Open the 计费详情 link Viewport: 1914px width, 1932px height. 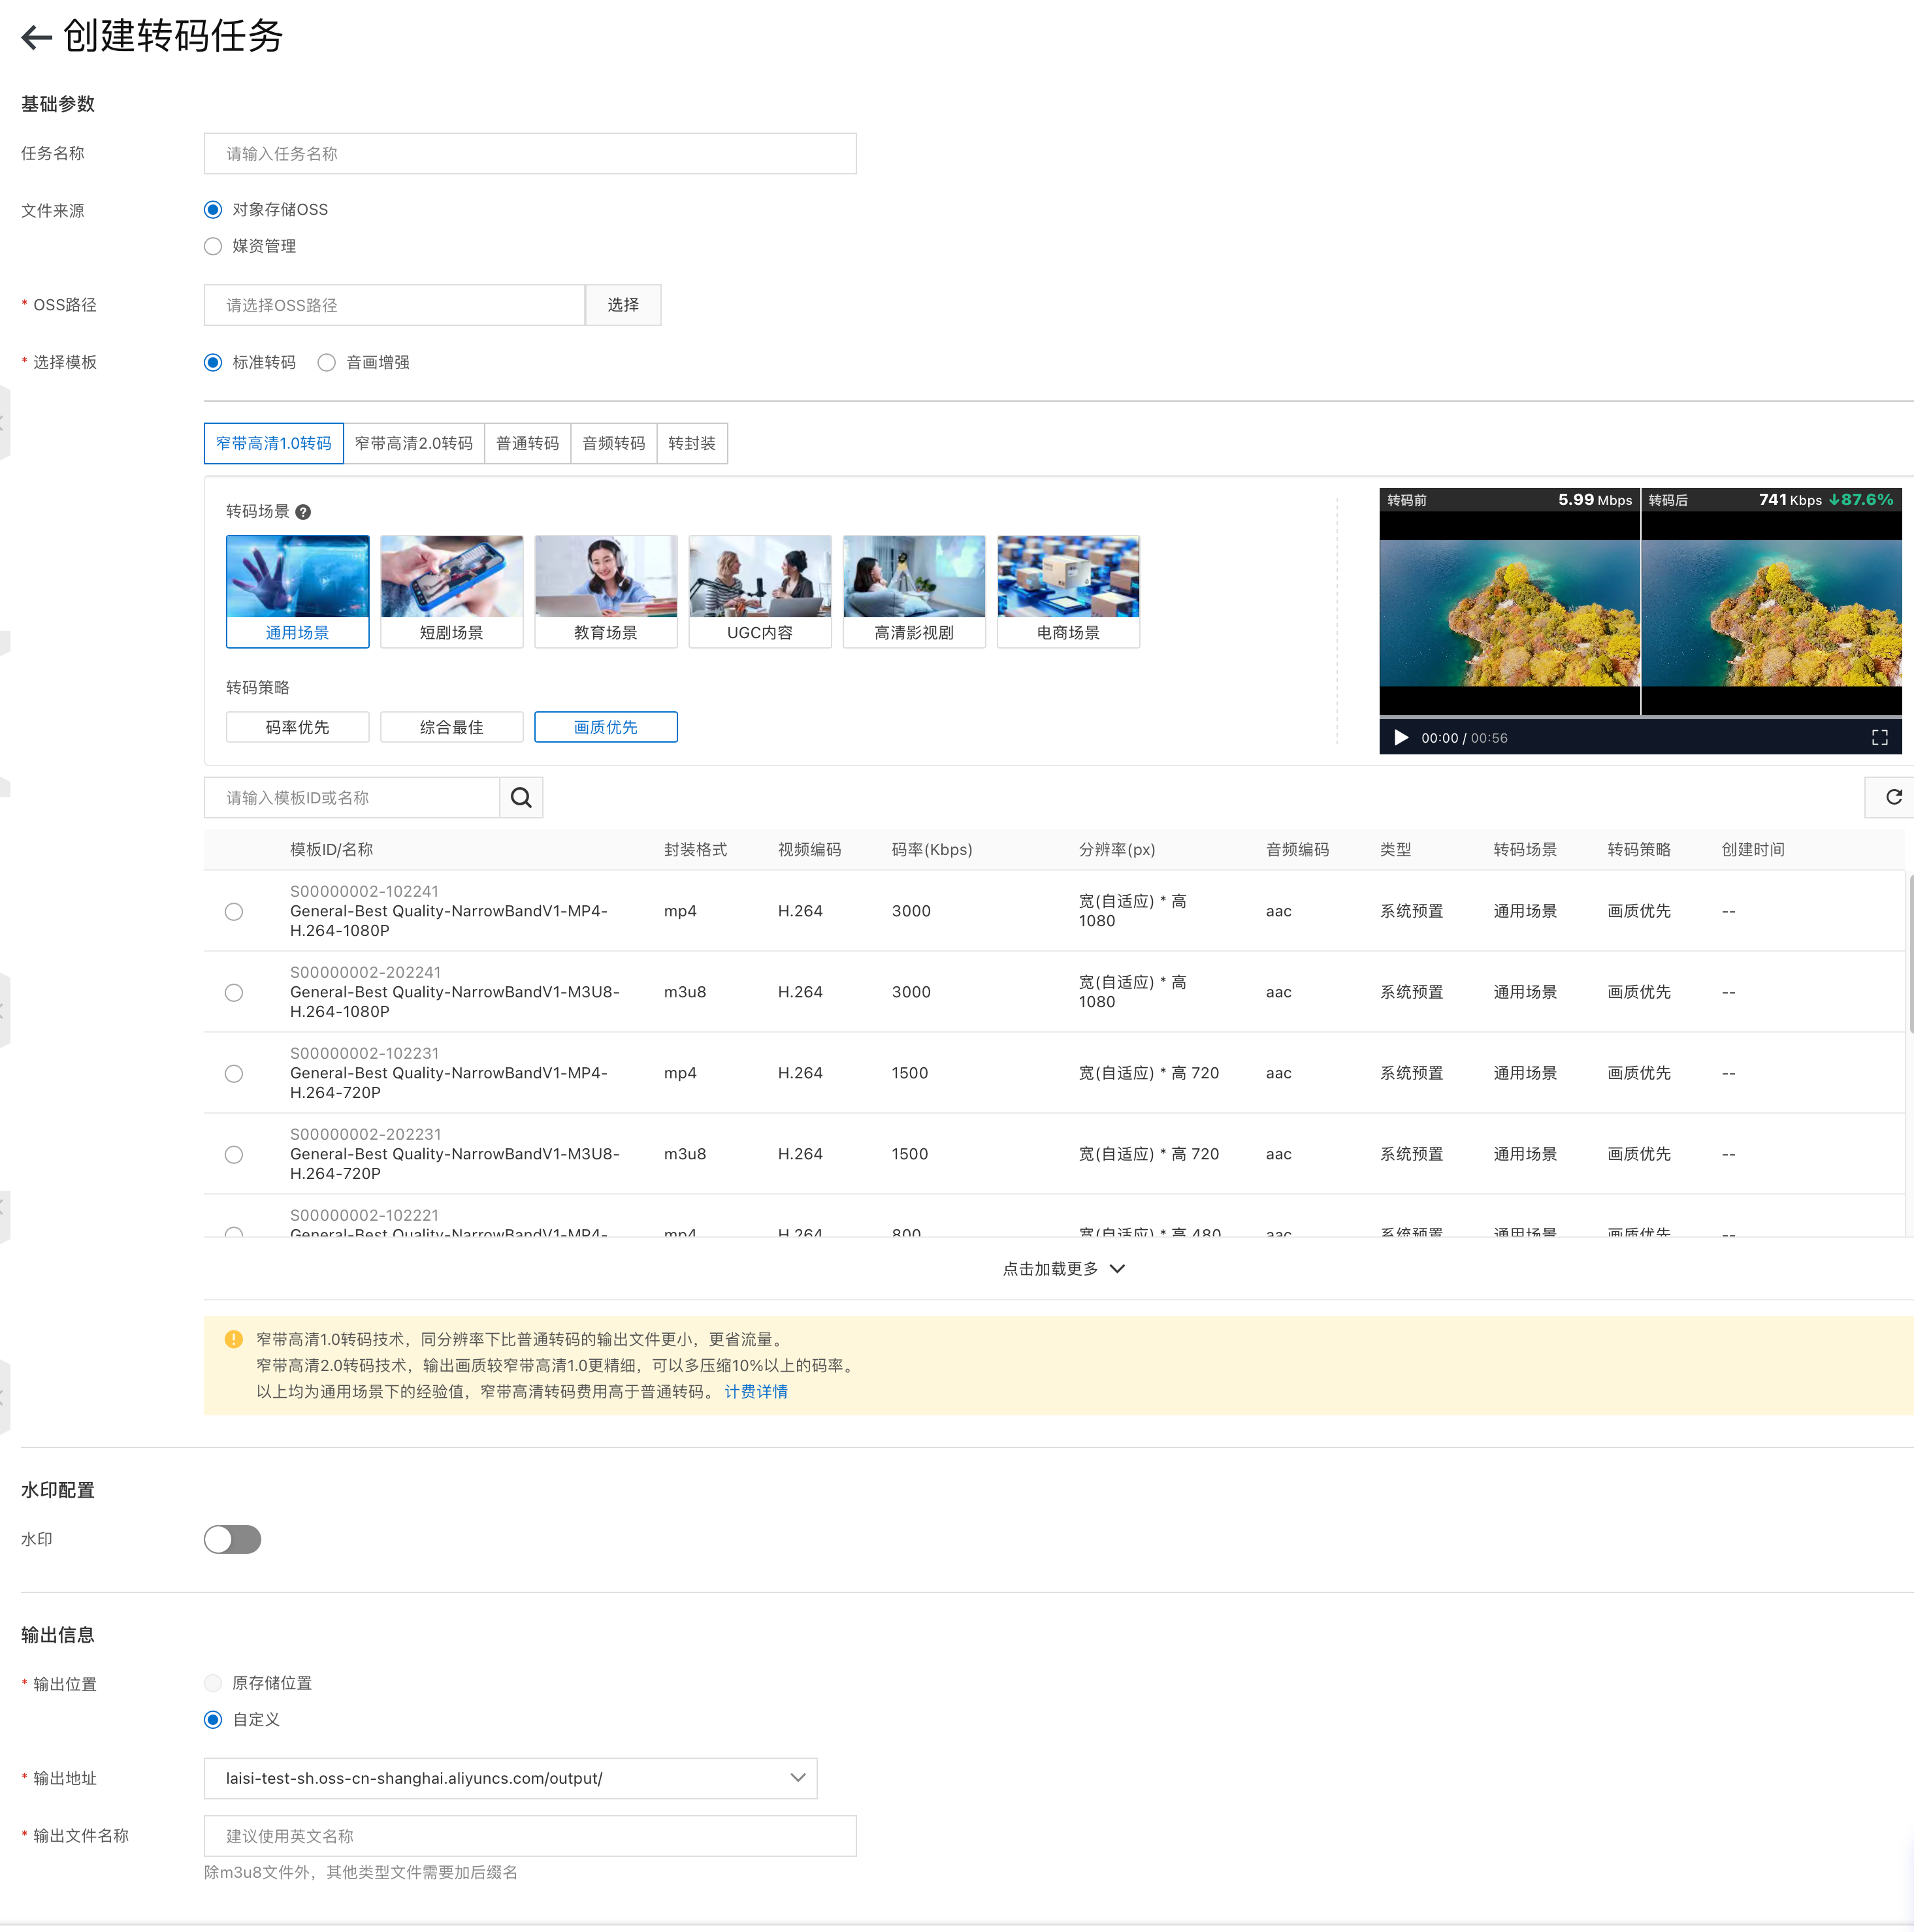755,1391
